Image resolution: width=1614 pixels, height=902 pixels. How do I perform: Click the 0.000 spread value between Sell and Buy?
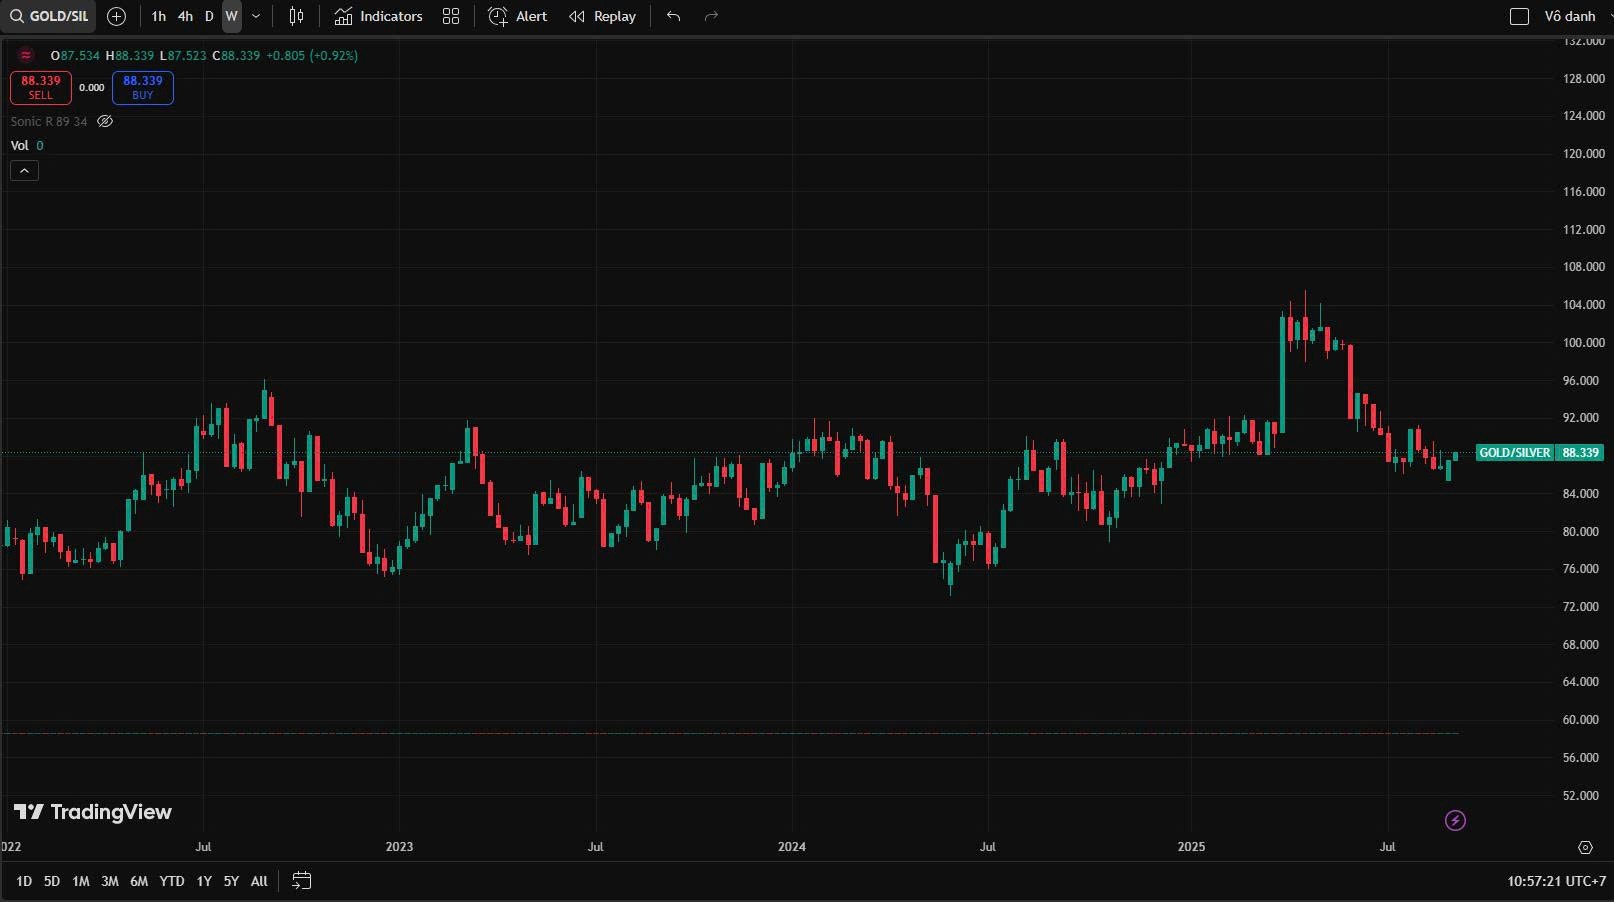[92, 88]
